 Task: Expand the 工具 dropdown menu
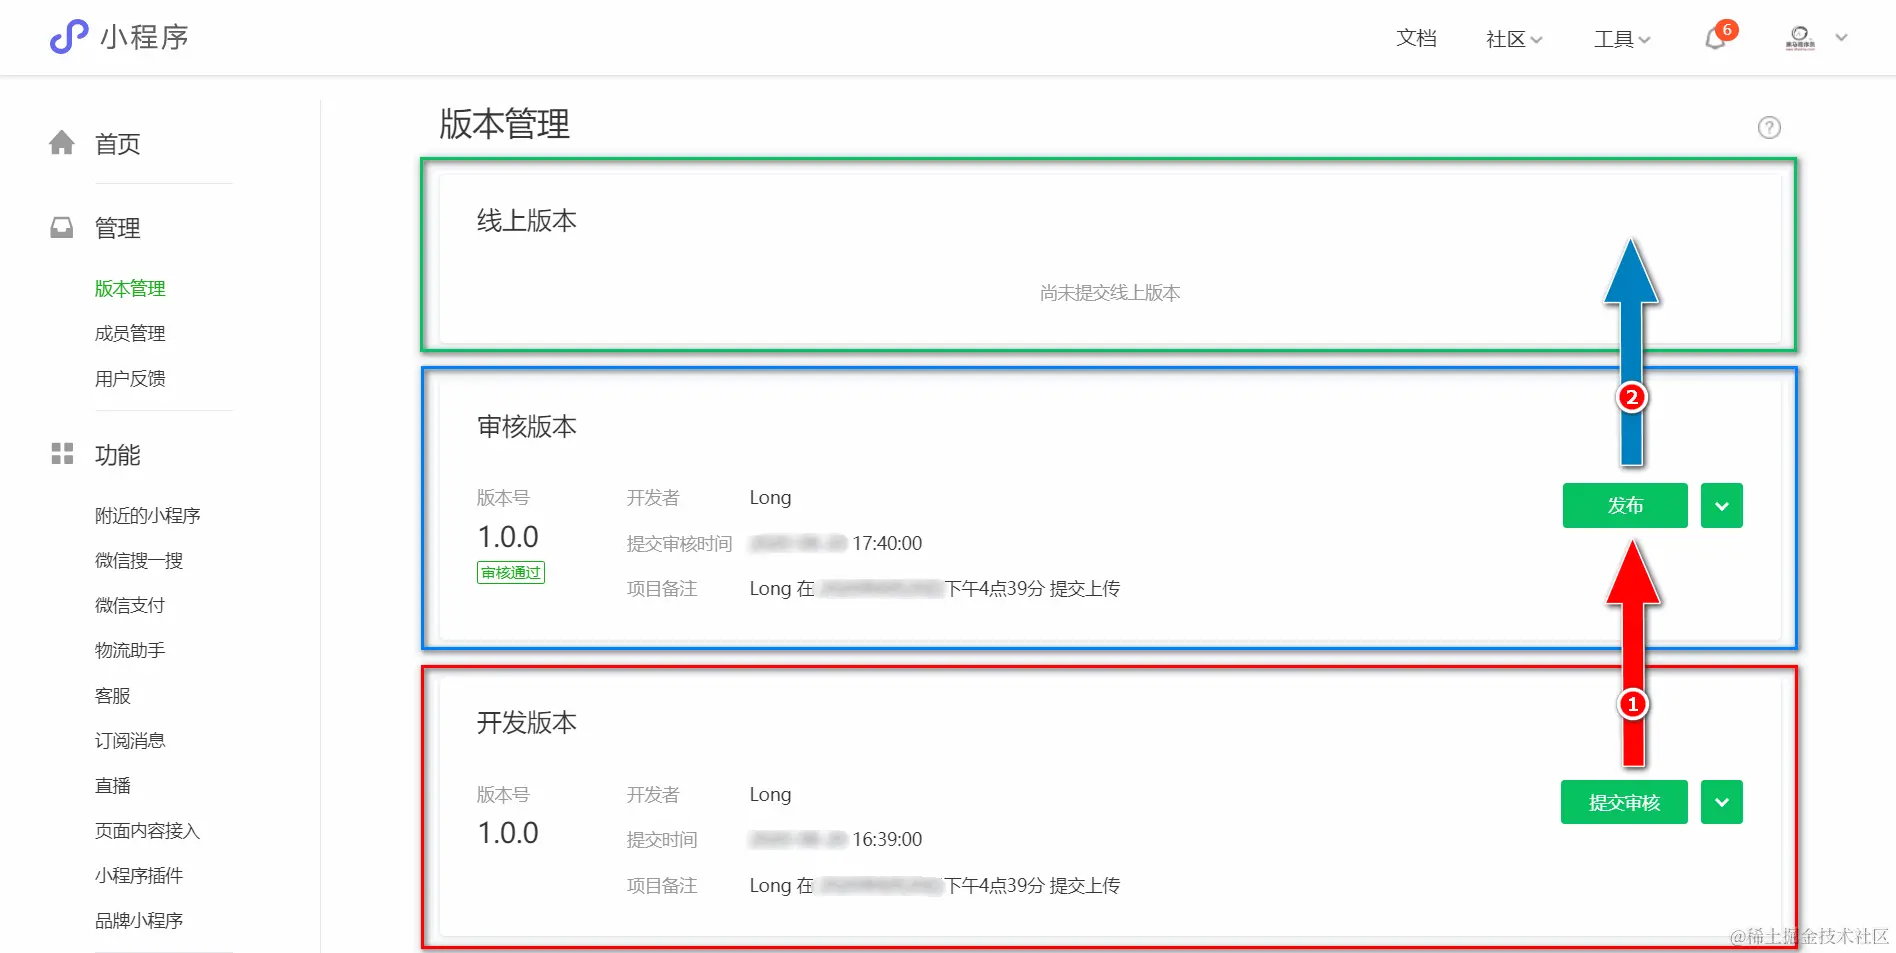(1622, 39)
